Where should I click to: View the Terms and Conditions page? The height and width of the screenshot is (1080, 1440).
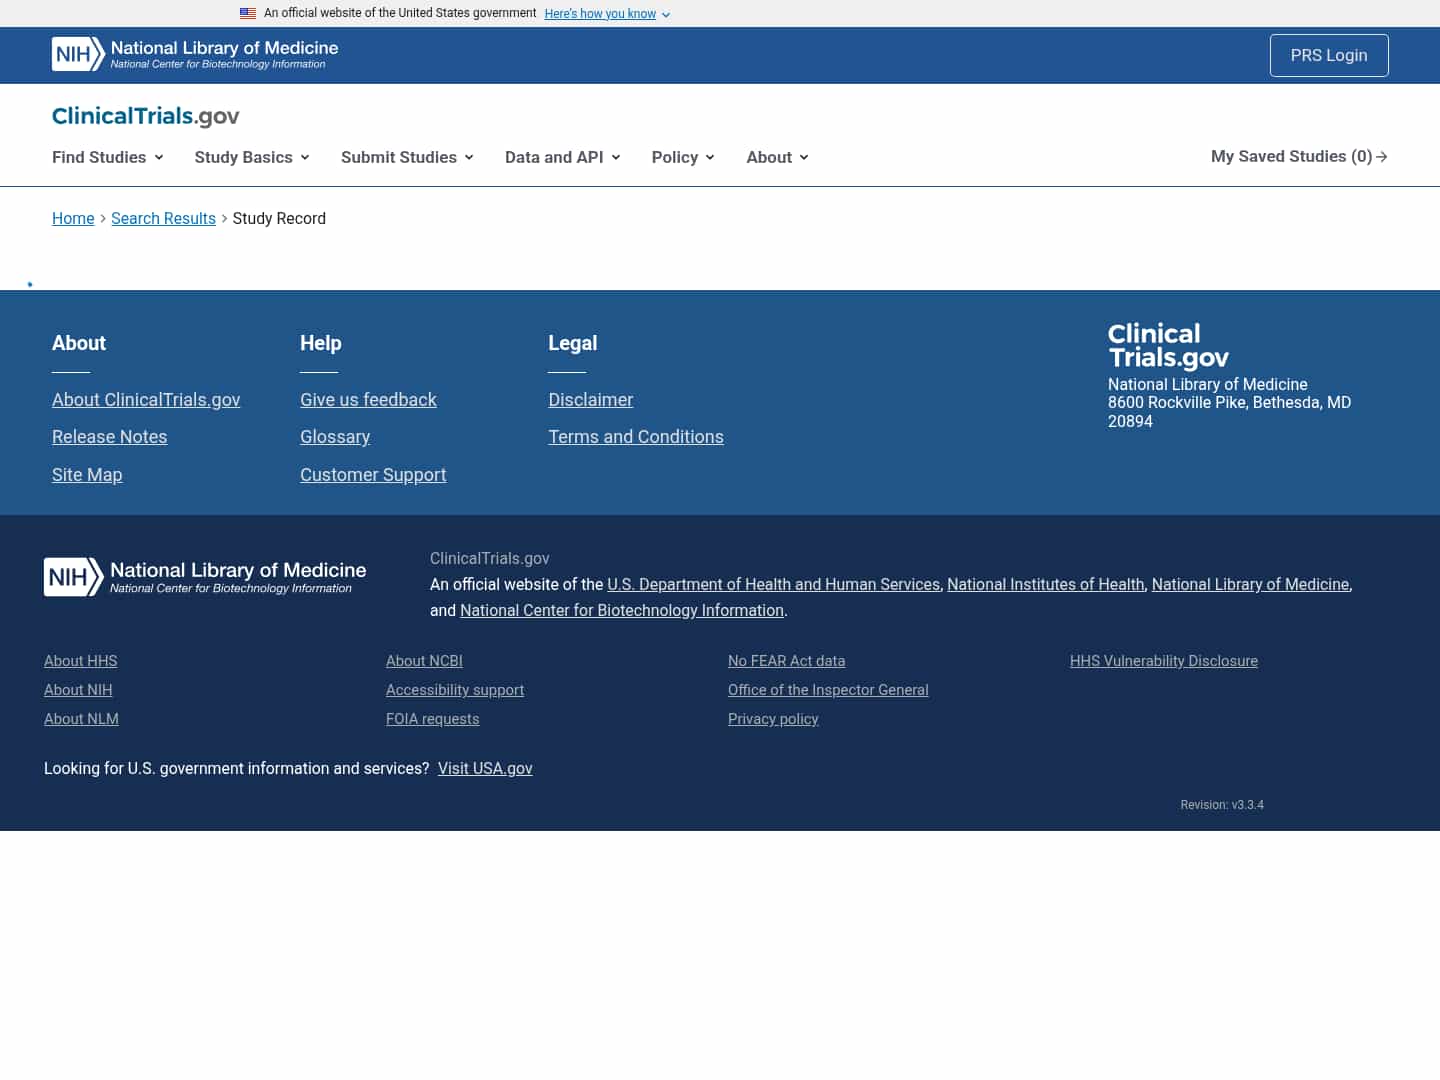point(636,437)
